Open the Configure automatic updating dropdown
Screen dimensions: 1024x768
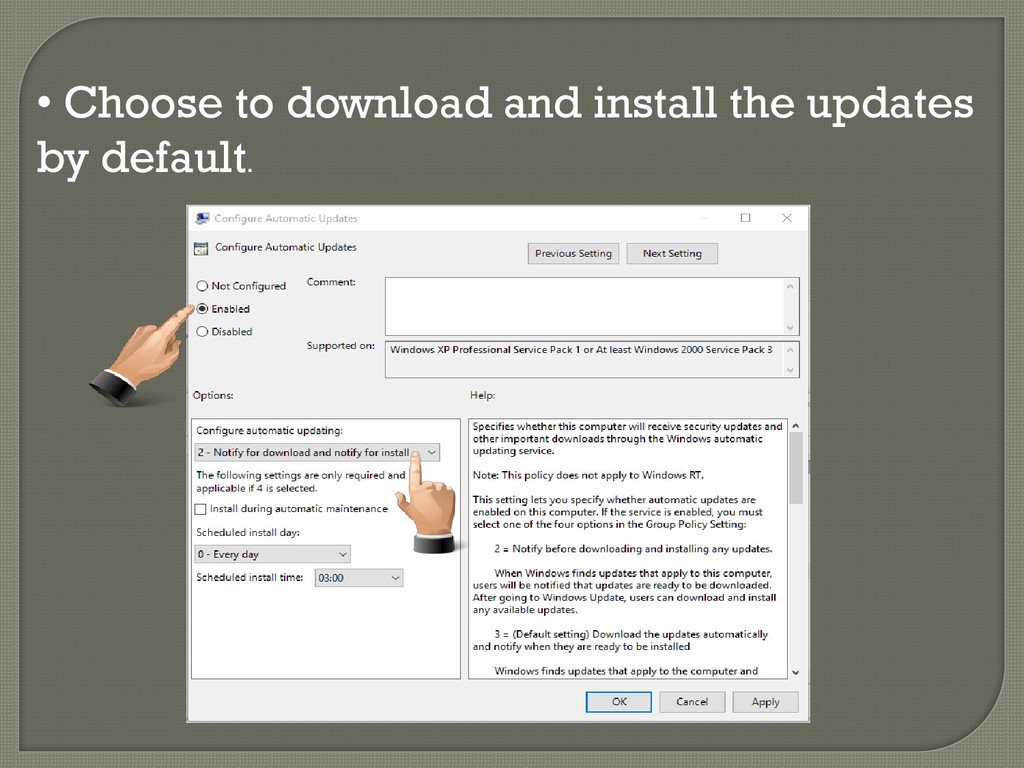pyautogui.click(x=317, y=453)
